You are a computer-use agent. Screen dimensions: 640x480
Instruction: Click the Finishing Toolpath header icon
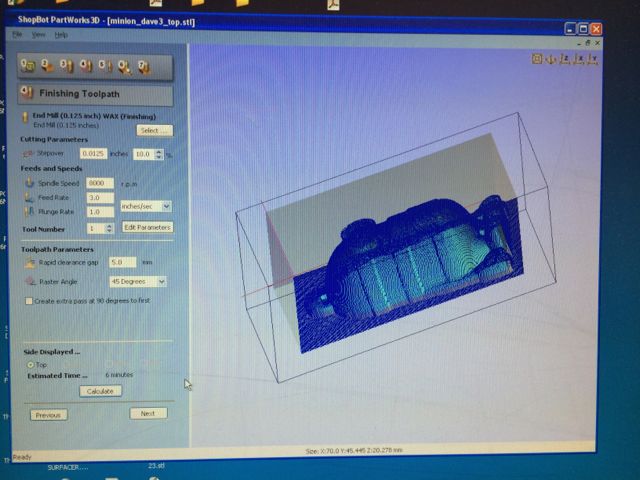pyautogui.click(x=27, y=93)
